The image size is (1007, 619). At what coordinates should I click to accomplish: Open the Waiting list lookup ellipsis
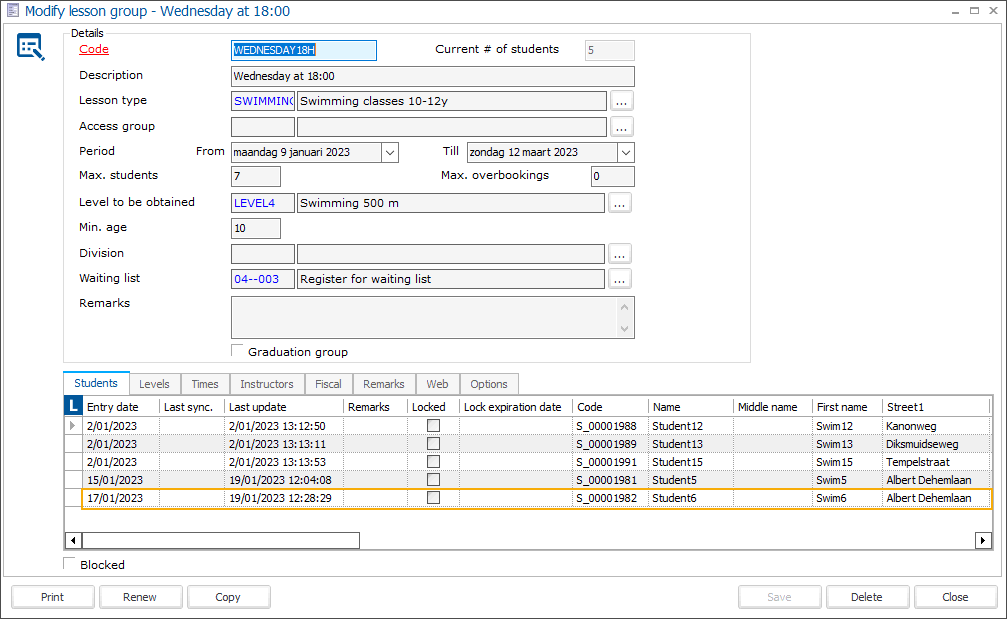(x=620, y=279)
